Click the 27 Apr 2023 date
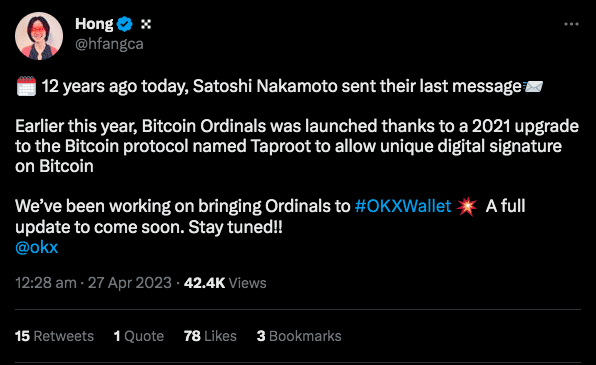Screen dimensions: 596x365 (130, 283)
